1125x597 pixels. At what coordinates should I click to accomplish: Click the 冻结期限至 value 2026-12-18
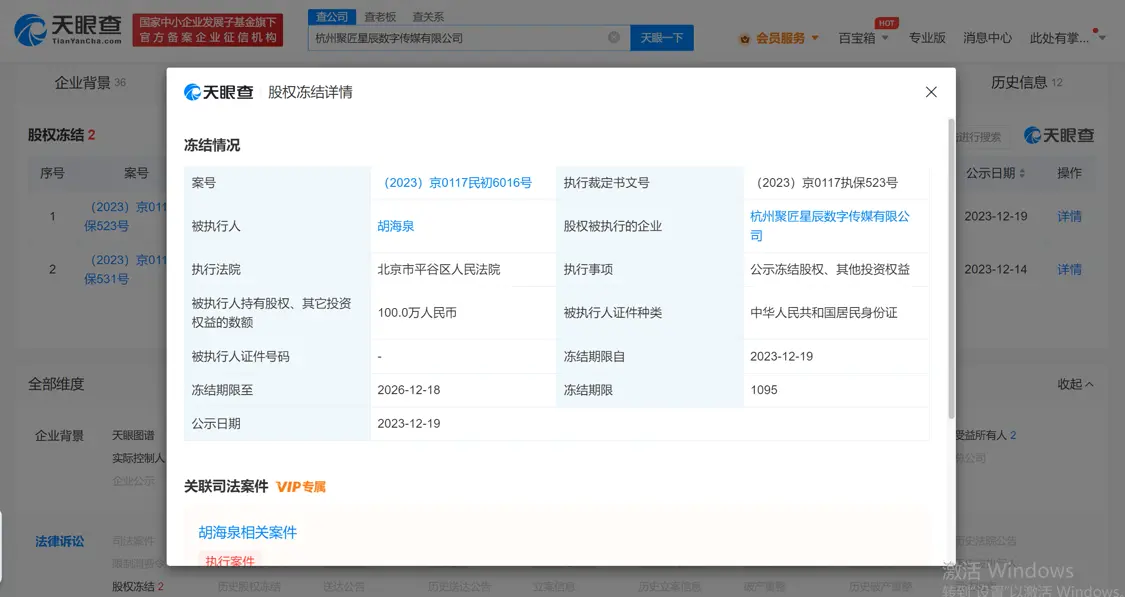pyautogui.click(x=409, y=390)
